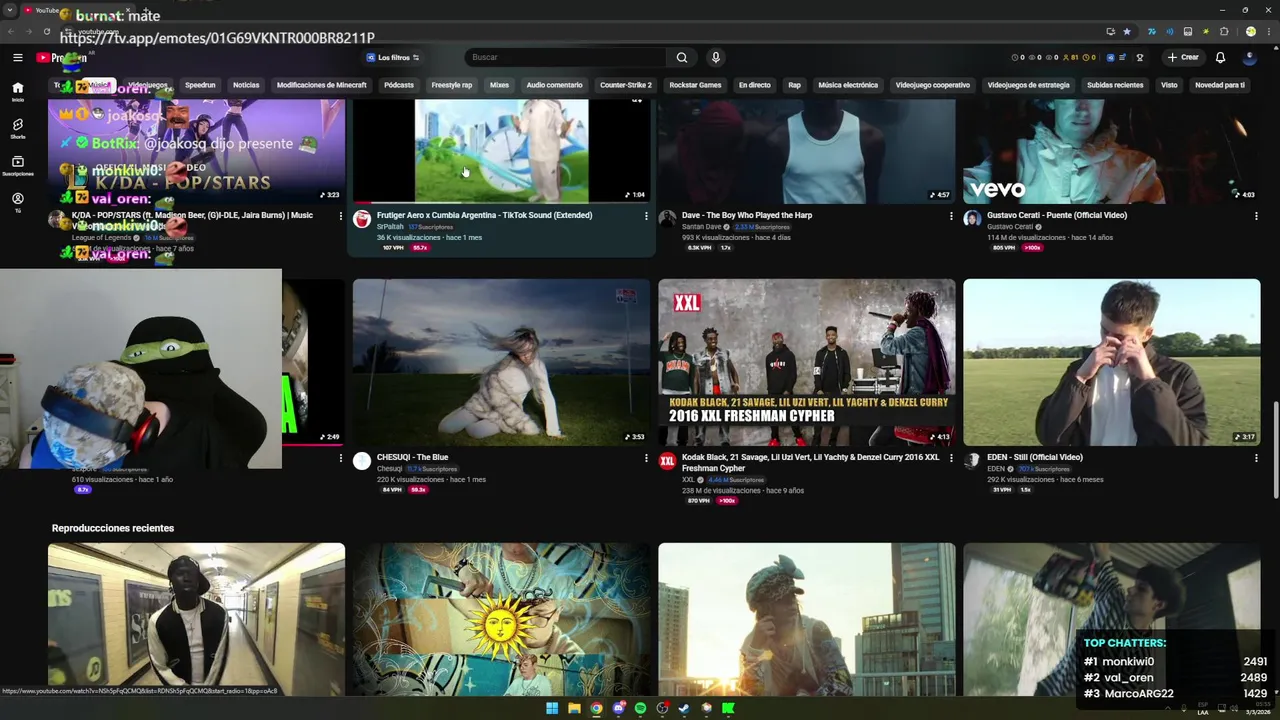Select the Rap filter chip
The width and height of the screenshot is (1280, 720).
pyautogui.click(x=794, y=85)
